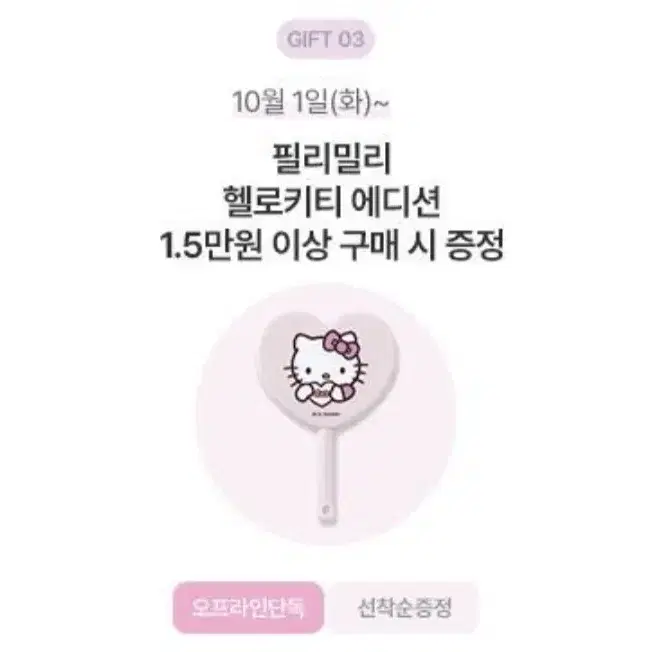Click the 헬로키티 에디션 heading line
This screenshot has width=652, height=652.
(x=332, y=203)
